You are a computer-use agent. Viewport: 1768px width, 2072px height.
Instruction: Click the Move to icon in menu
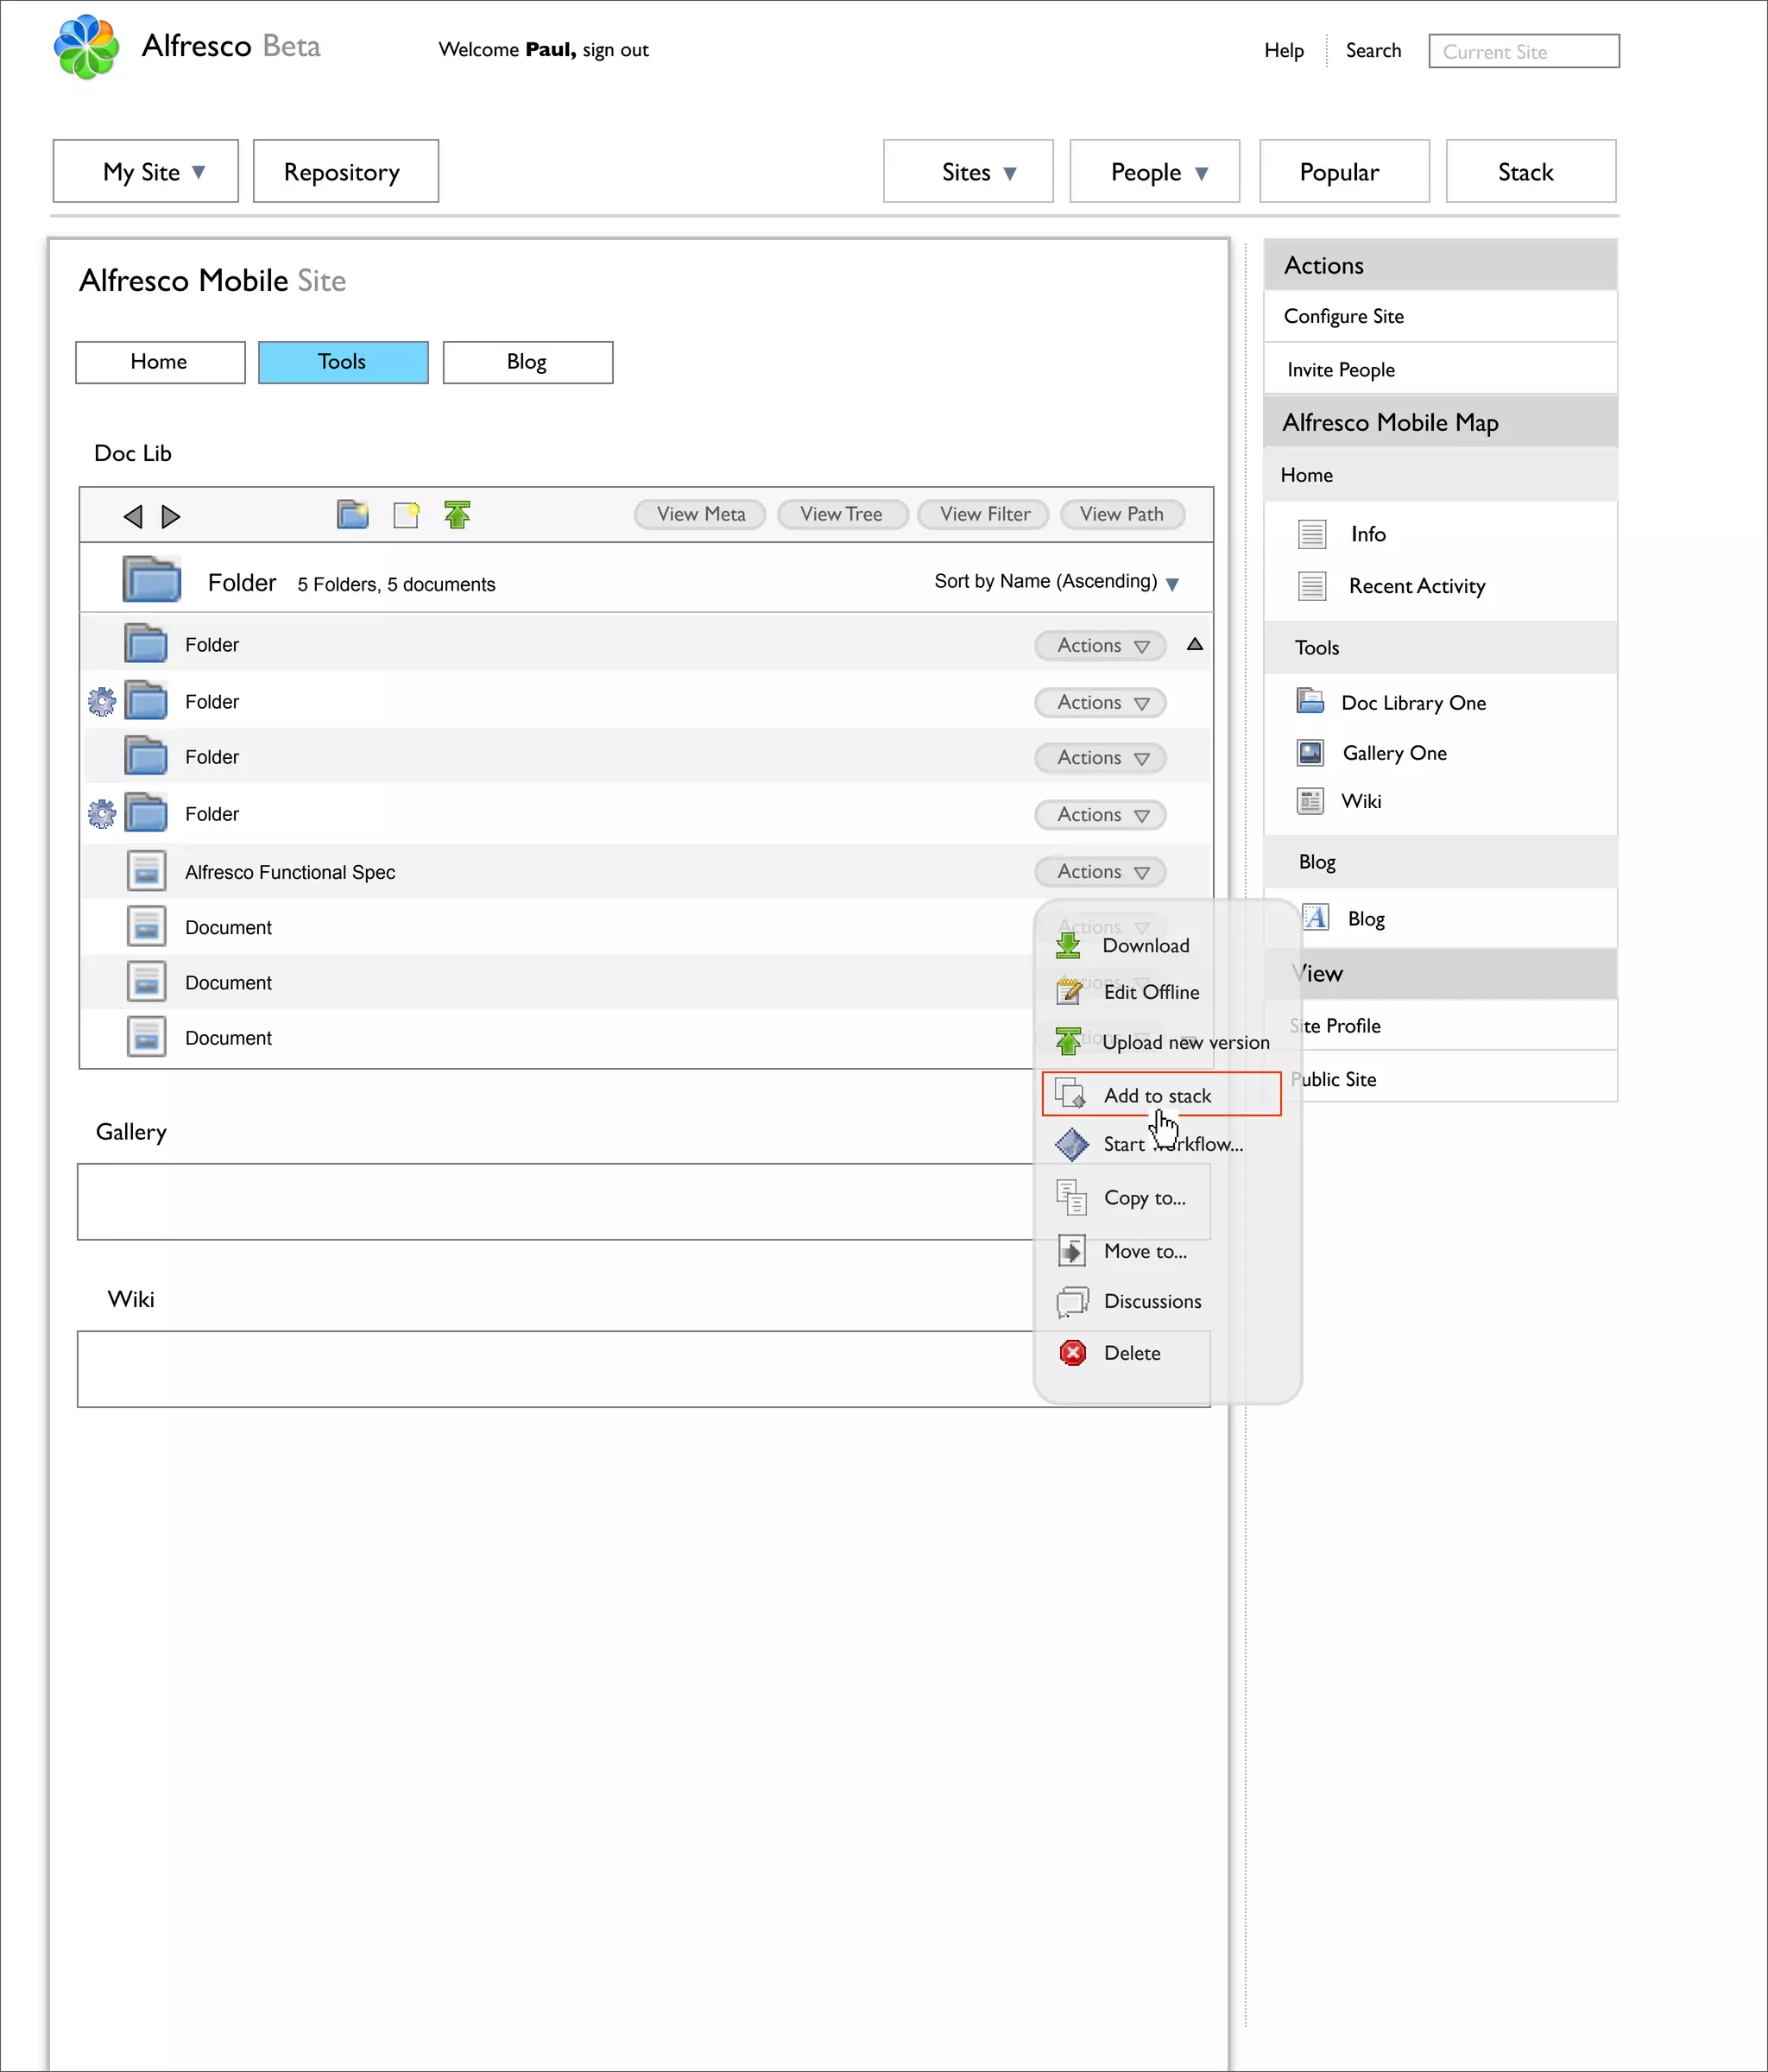1071,1250
